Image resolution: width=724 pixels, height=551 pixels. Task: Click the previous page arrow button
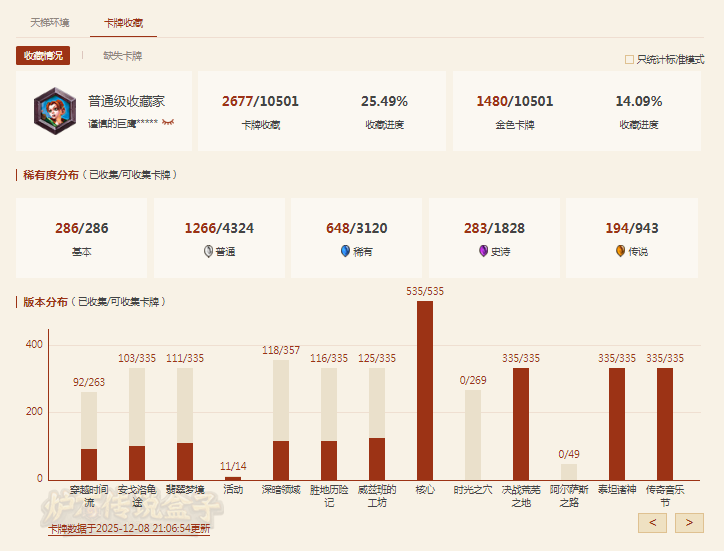652,522
